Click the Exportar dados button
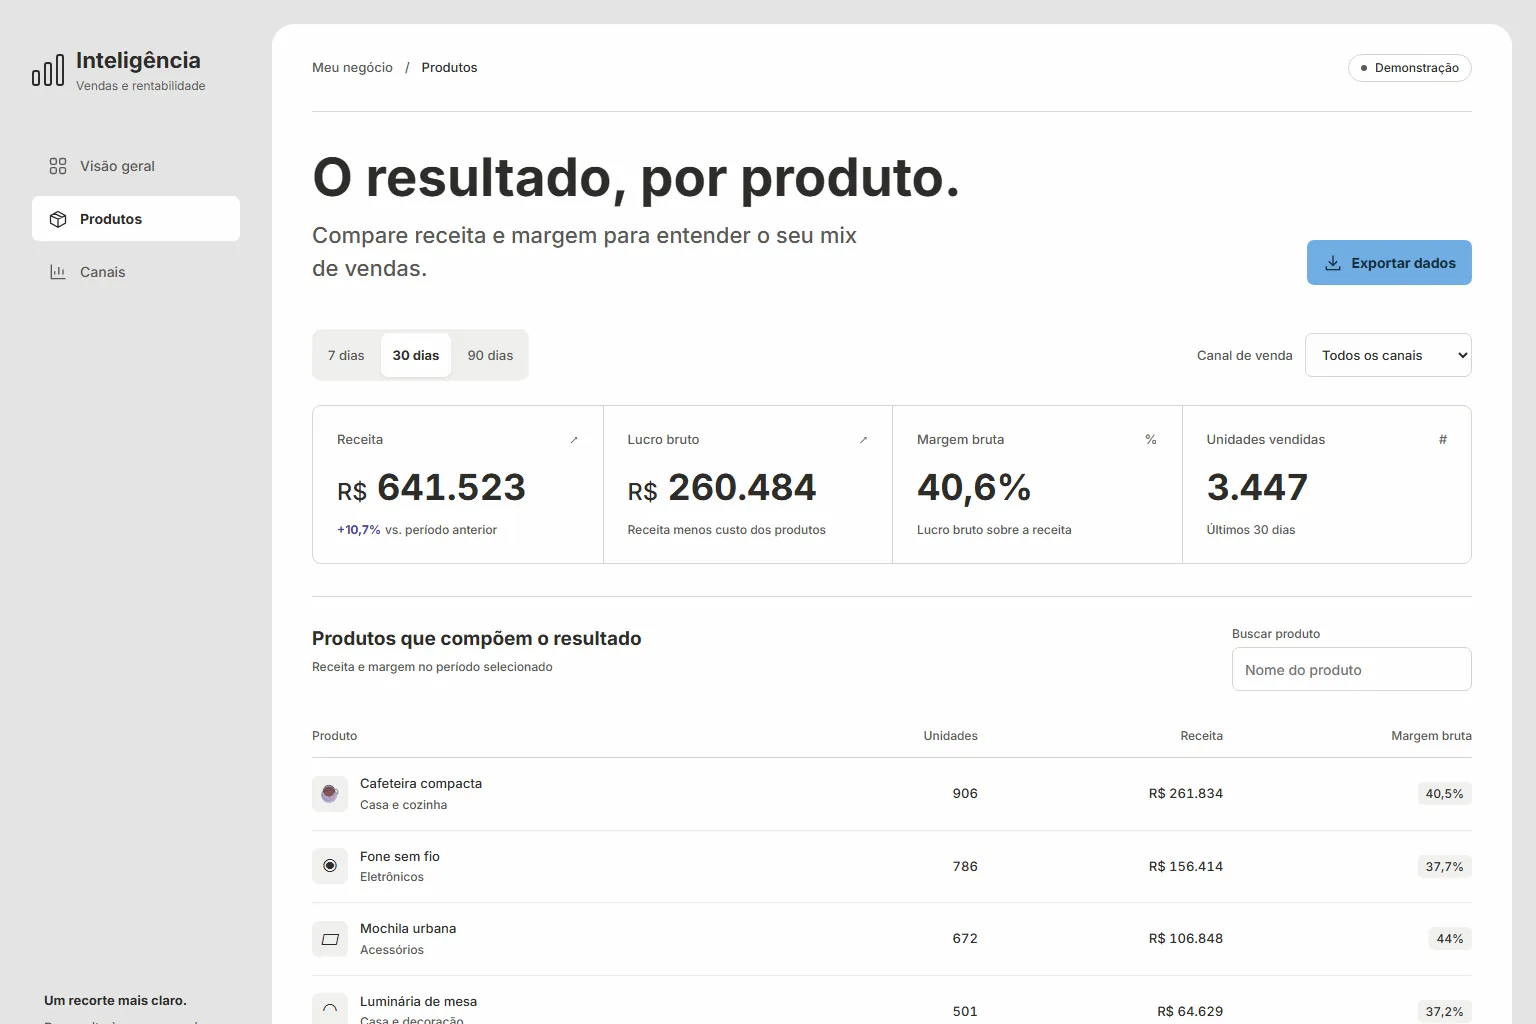Image resolution: width=1536 pixels, height=1024 pixels. [x=1389, y=263]
